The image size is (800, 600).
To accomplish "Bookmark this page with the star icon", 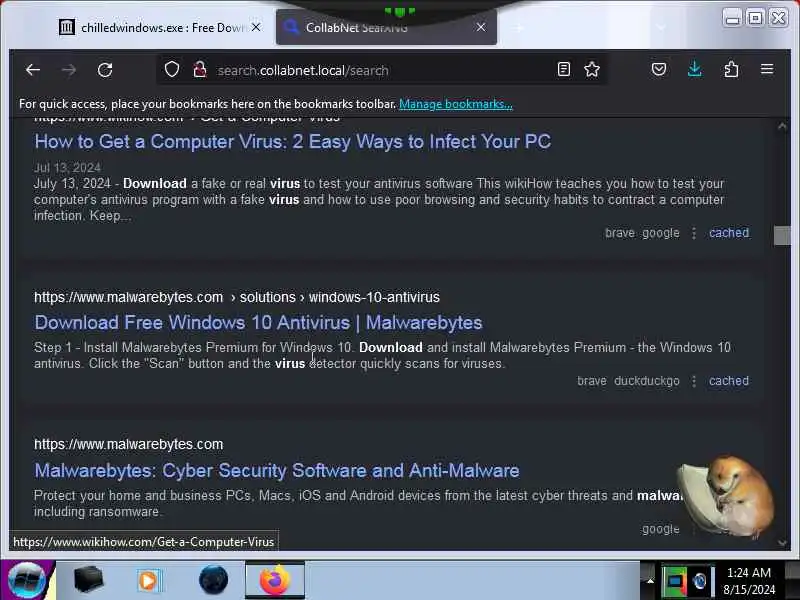I will 592,69.
